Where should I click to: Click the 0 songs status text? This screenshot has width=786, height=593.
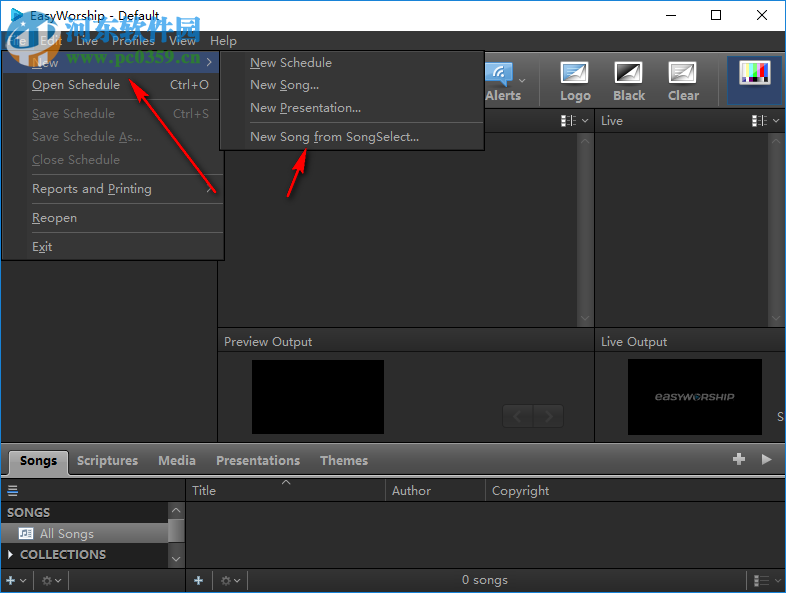(x=485, y=580)
